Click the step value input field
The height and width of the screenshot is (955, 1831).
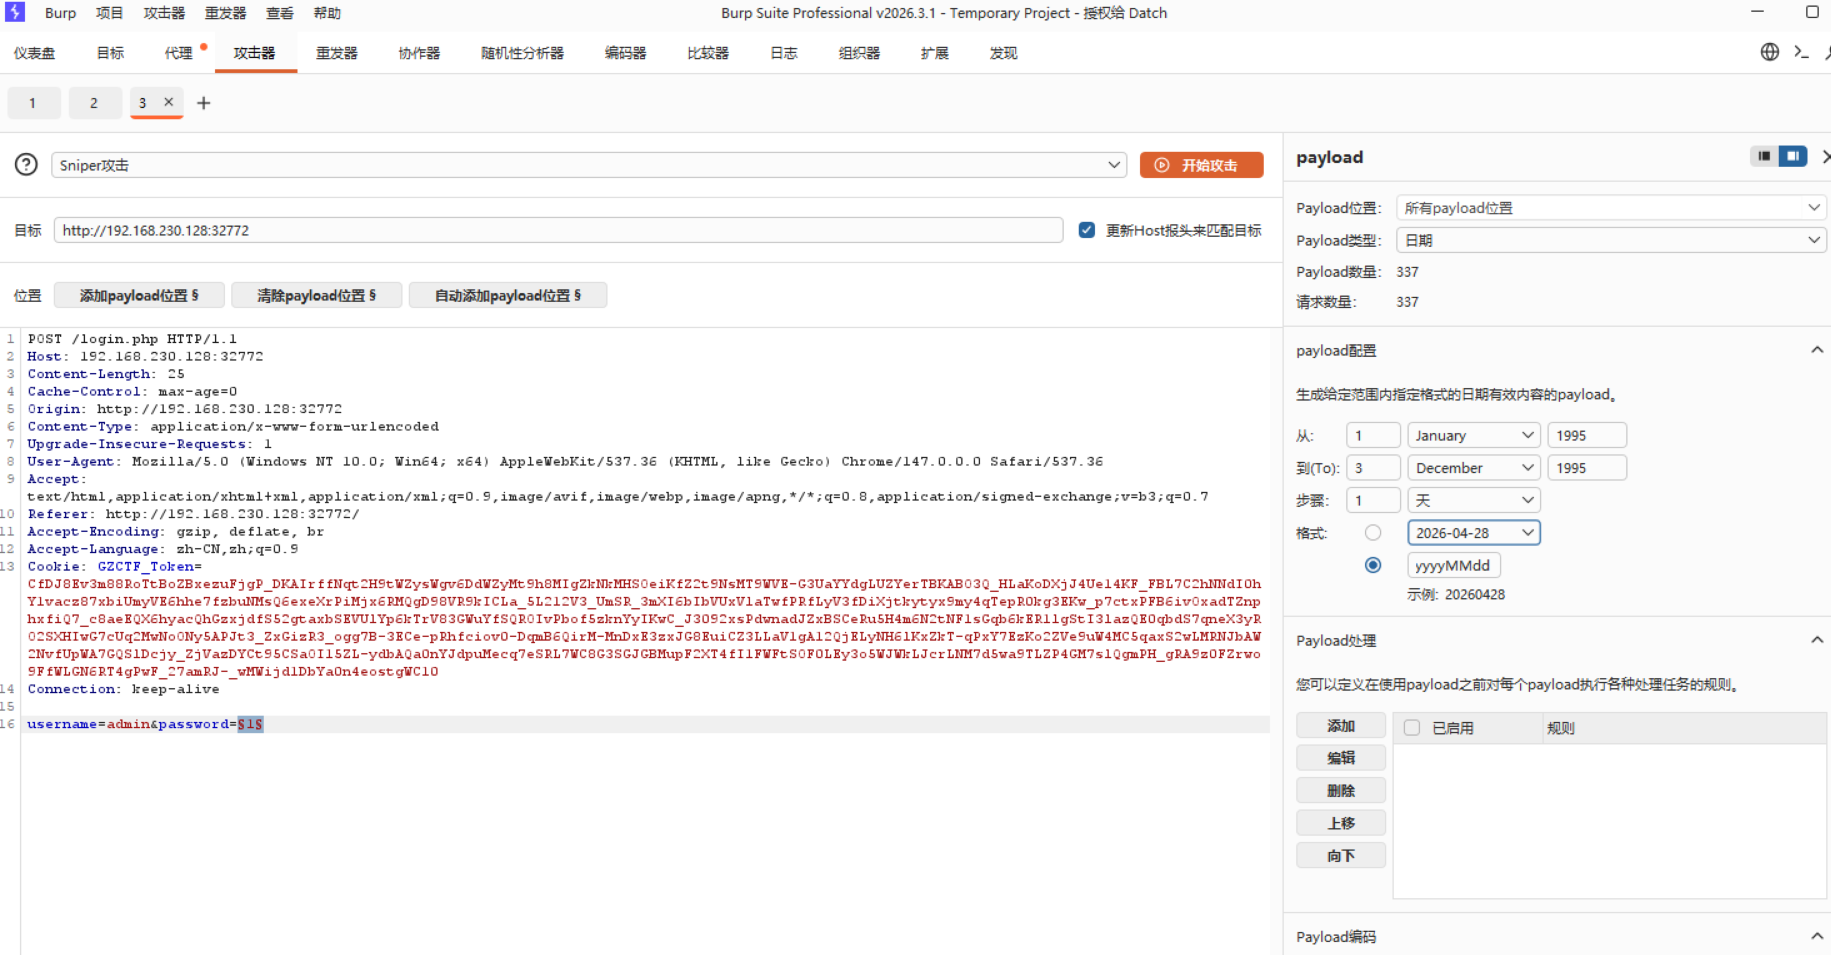pos(1373,500)
